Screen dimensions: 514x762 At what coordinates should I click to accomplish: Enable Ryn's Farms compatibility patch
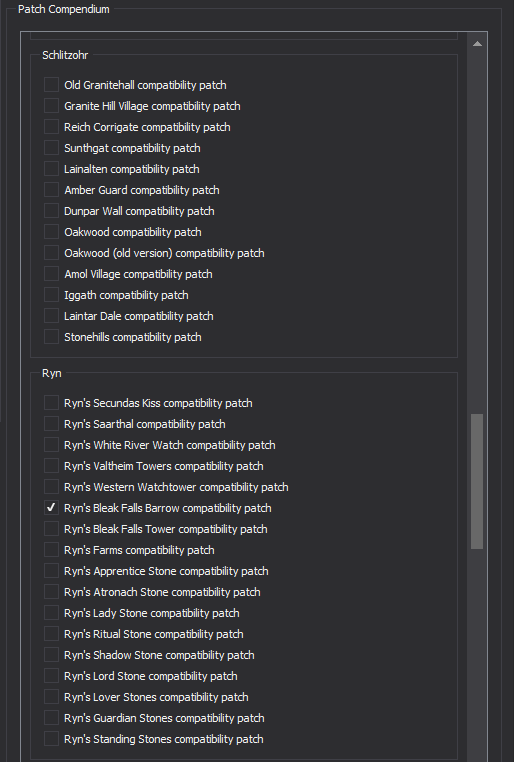[x=51, y=549]
